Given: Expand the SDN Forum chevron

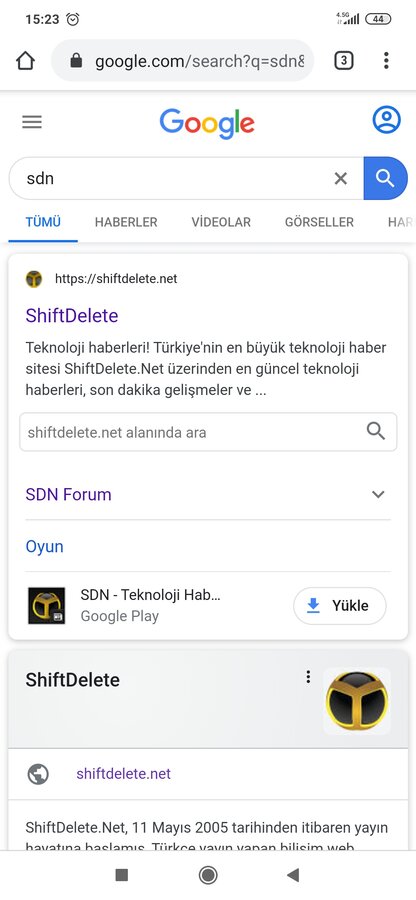Looking at the screenshot, I should [378, 494].
